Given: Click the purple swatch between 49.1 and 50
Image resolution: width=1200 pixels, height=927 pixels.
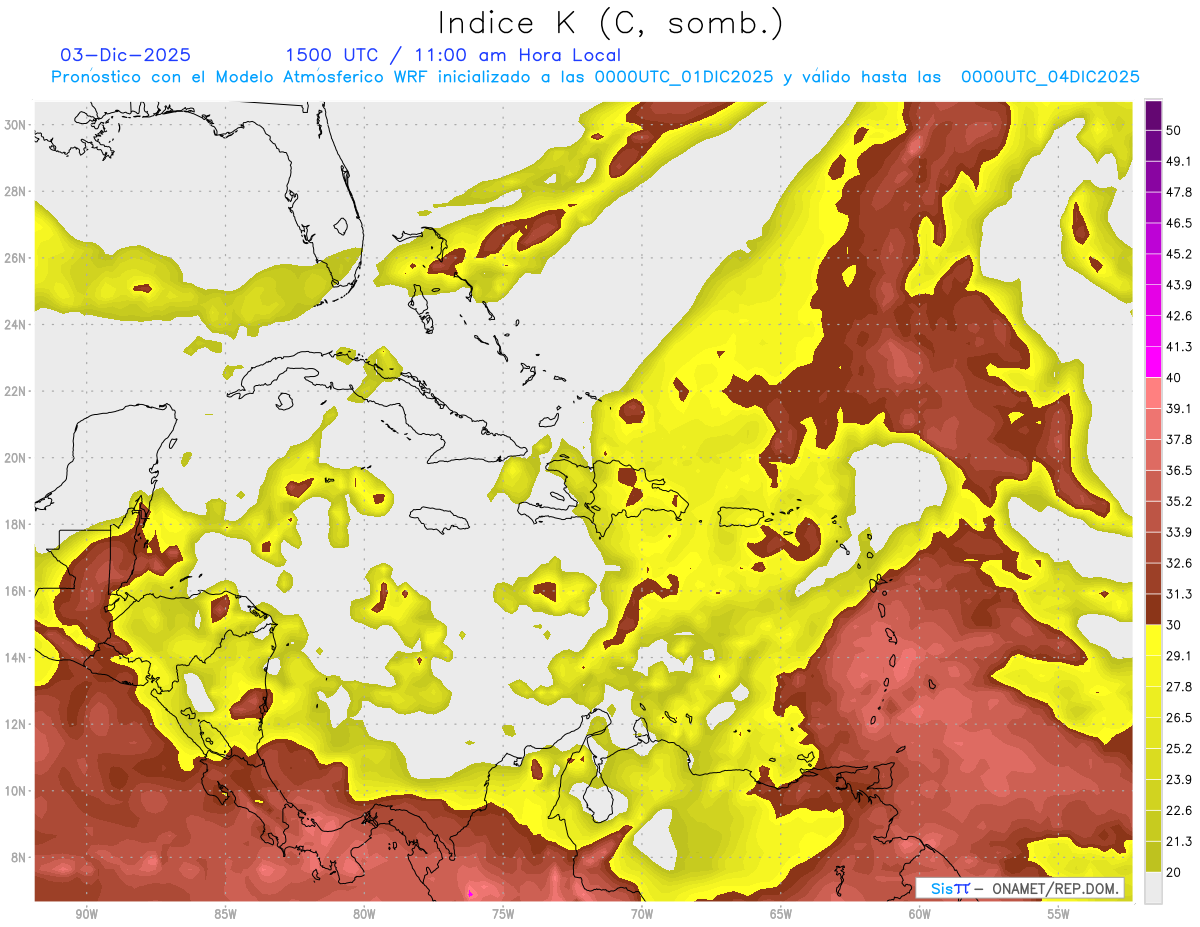Looking at the screenshot, I should 1153,146.
